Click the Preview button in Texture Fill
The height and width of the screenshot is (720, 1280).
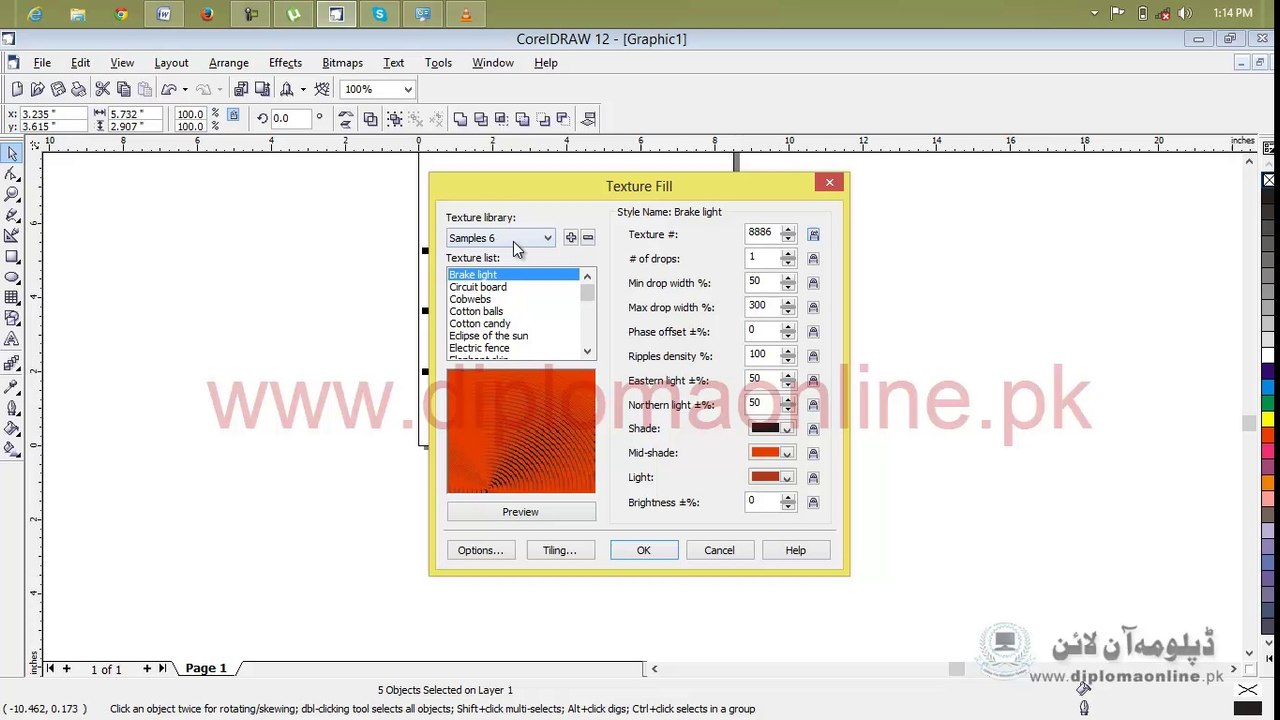(x=521, y=512)
